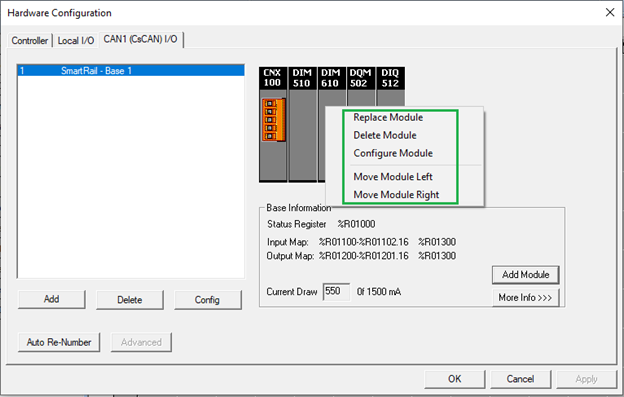
Task: Click the Add button below list
Action: [52, 299]
